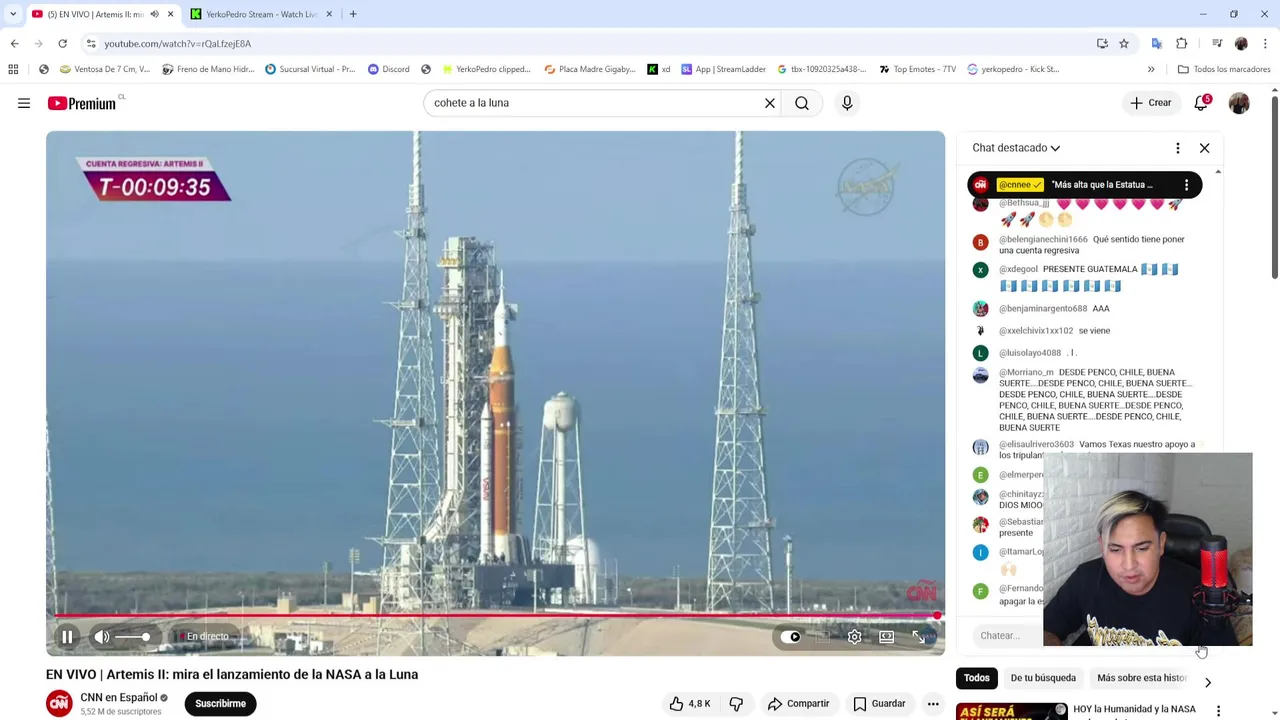This screenshot has height=720, width=1280.
Task: Click the video title text
Action: click(x=232, y=675)
